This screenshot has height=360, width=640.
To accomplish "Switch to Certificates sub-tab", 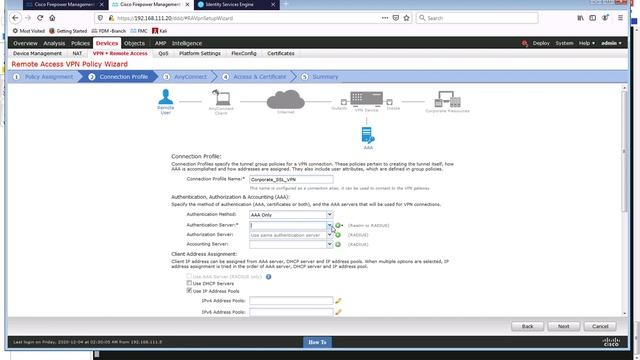I will 281,53.
